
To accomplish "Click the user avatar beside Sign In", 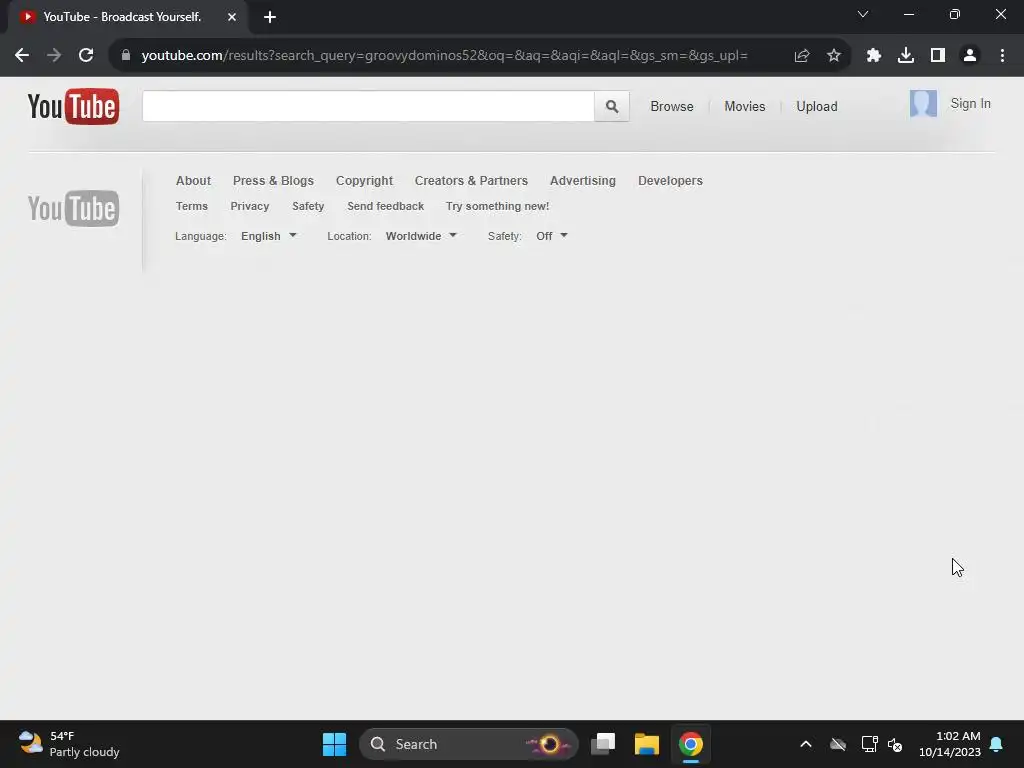I will (x=923, y=104).
